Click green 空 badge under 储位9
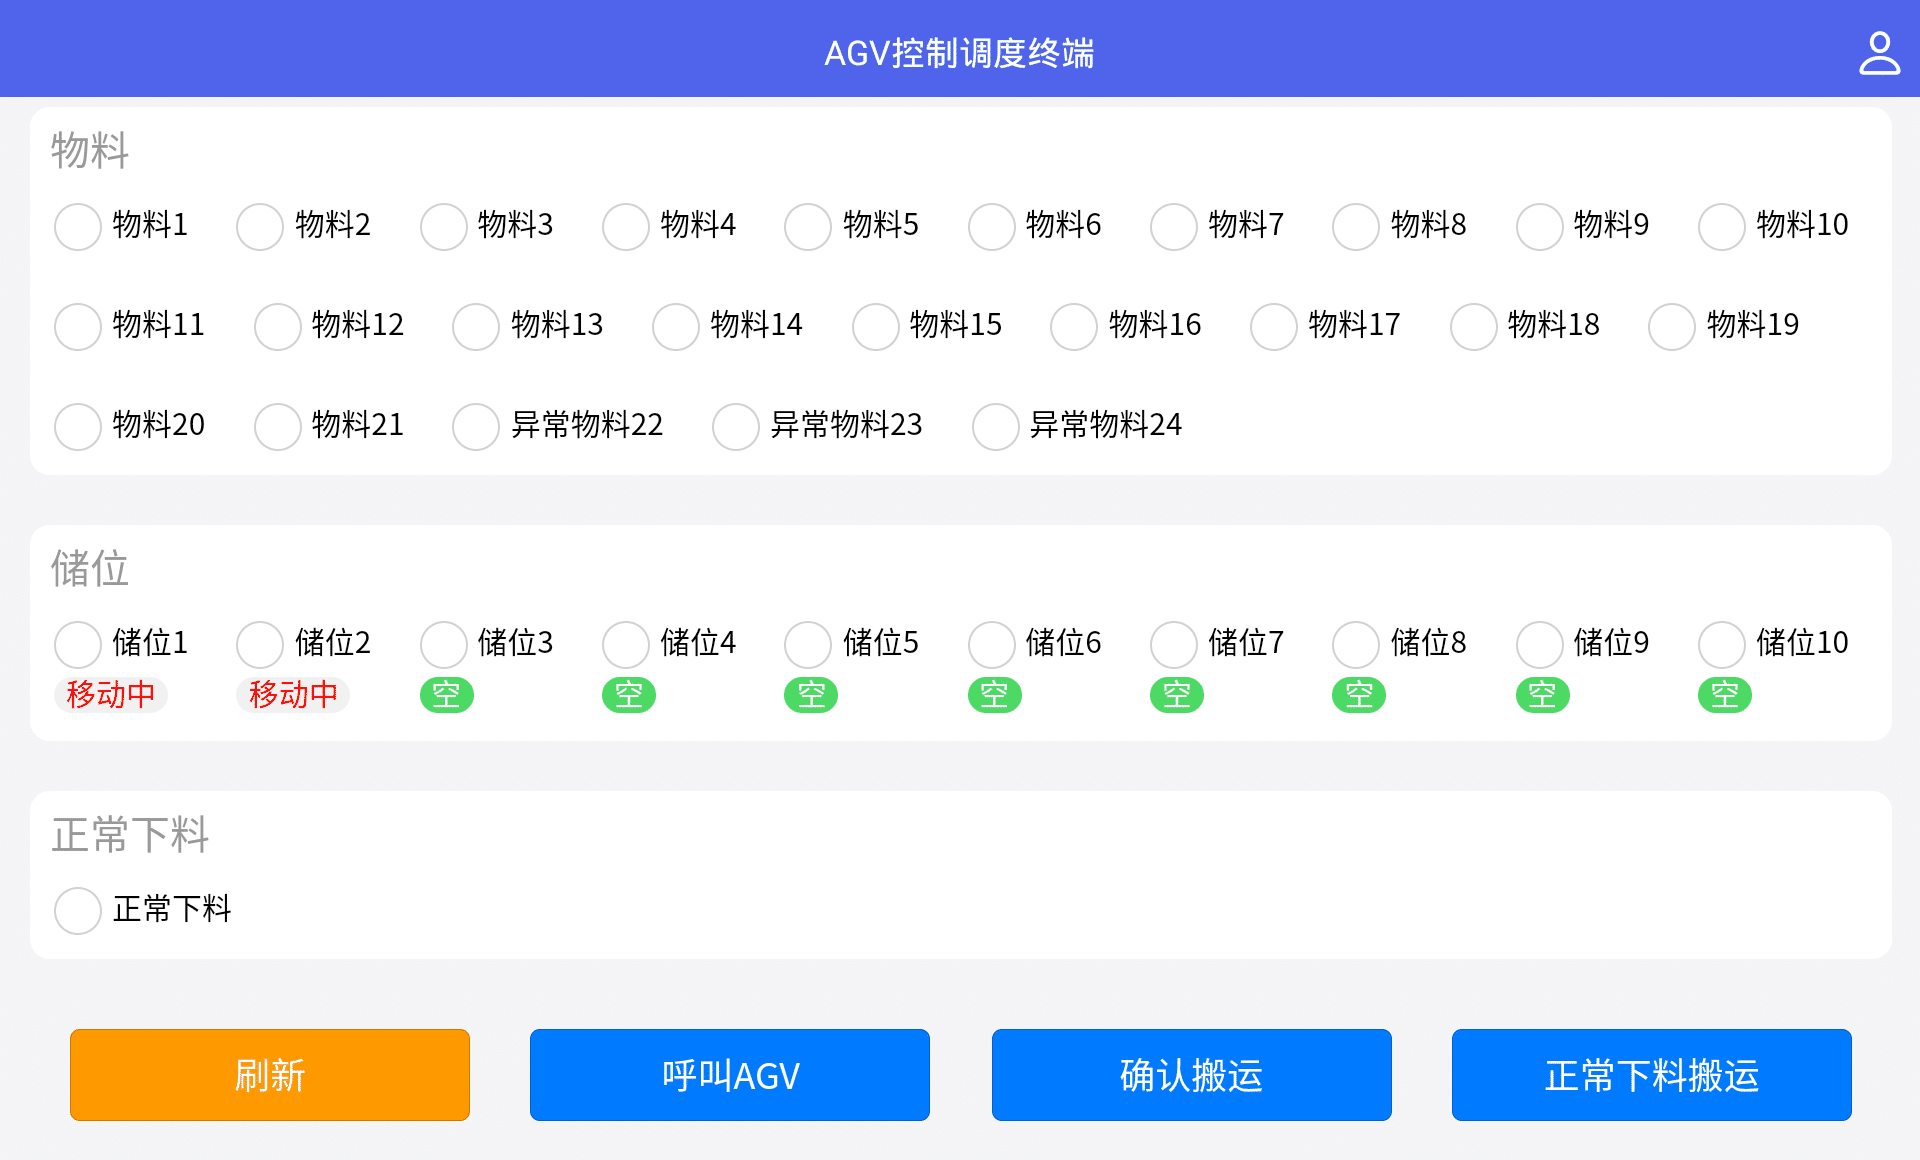 tap(1542, 694)
